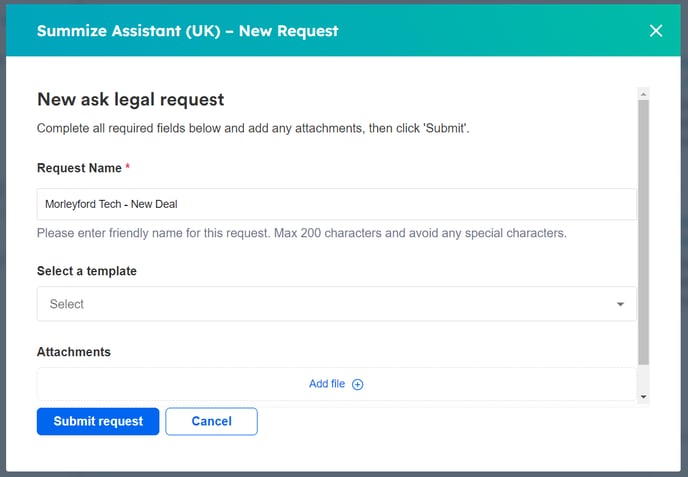Click the Select a template label

click(x=87, y=271)
